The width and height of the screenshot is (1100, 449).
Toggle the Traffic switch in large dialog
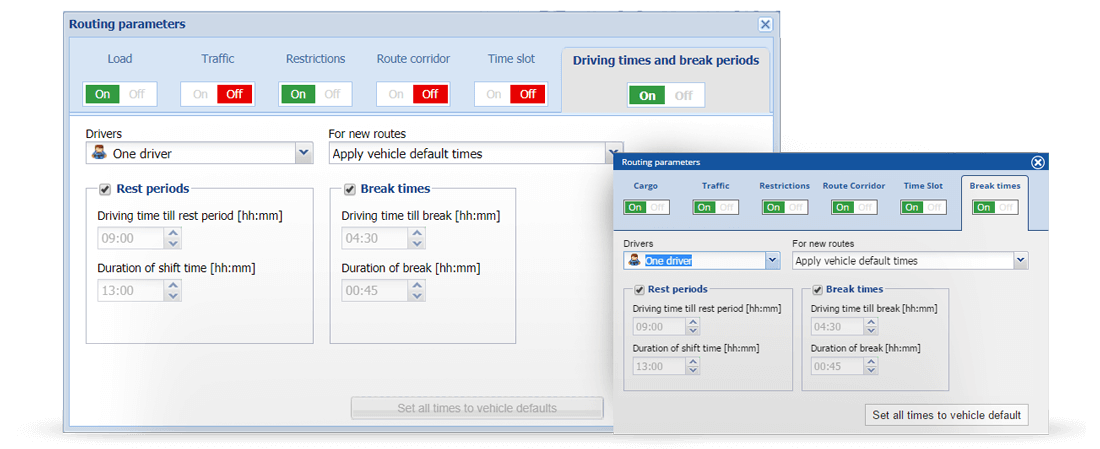(217, 94)
